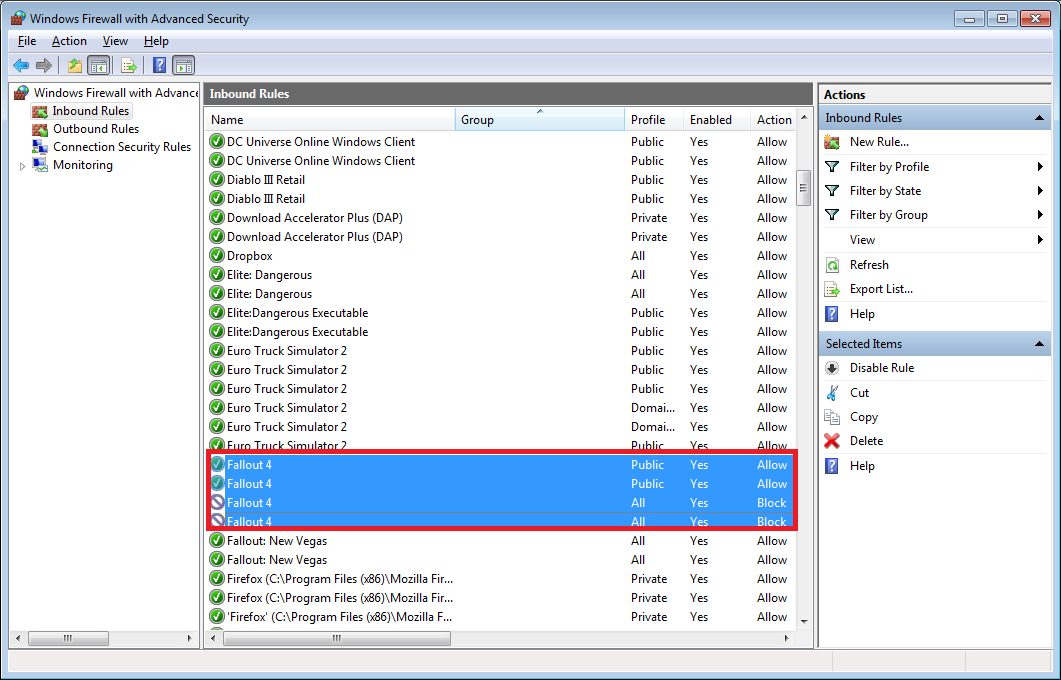The image size is (1061, 680).
Task: Select the Dropbox rule row
Action: pyautogui.click(x=500, y=256)
